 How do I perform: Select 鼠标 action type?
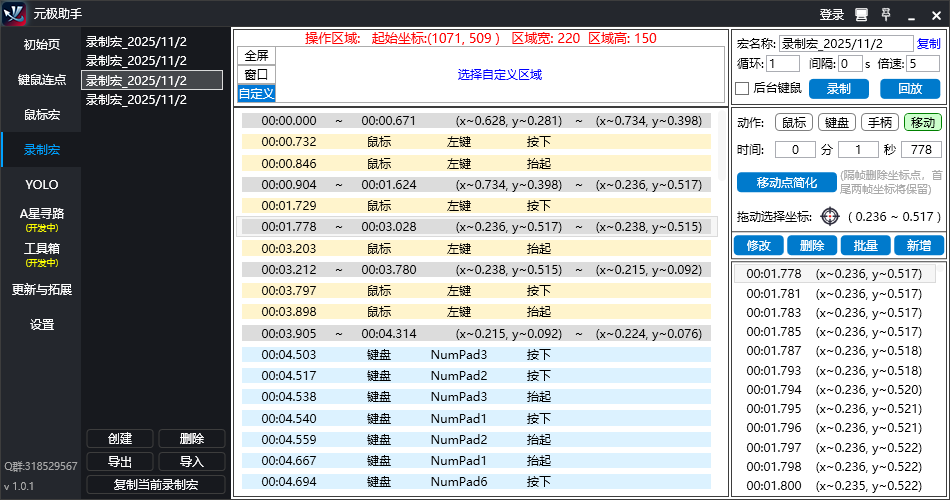click(794, 122)
